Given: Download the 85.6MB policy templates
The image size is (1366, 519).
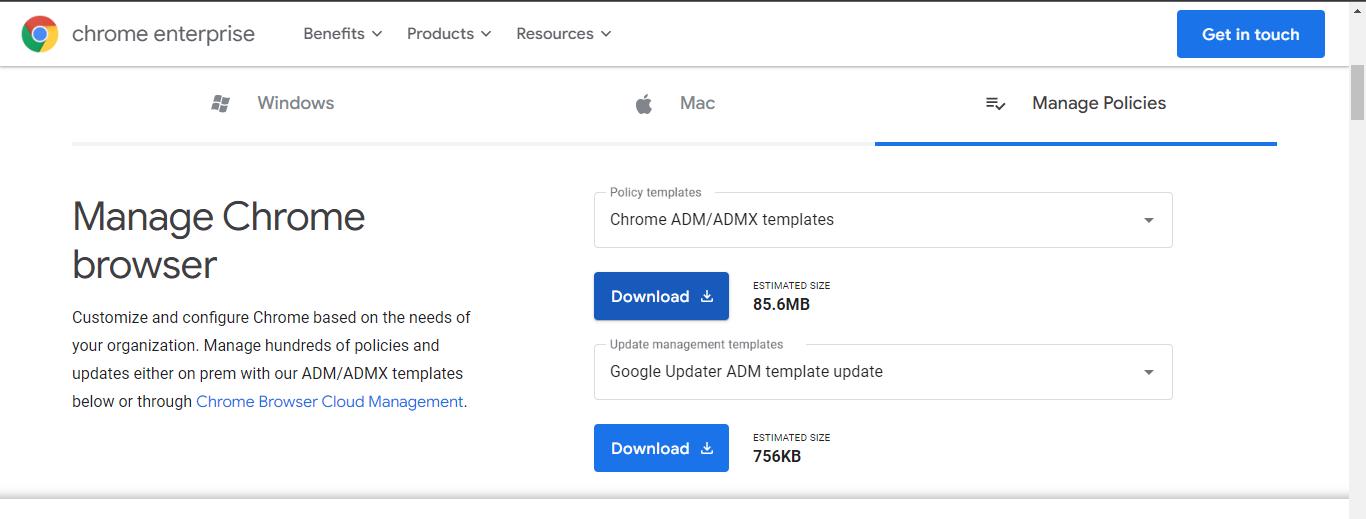Looking at the screenshot, I should pos(661,296).
